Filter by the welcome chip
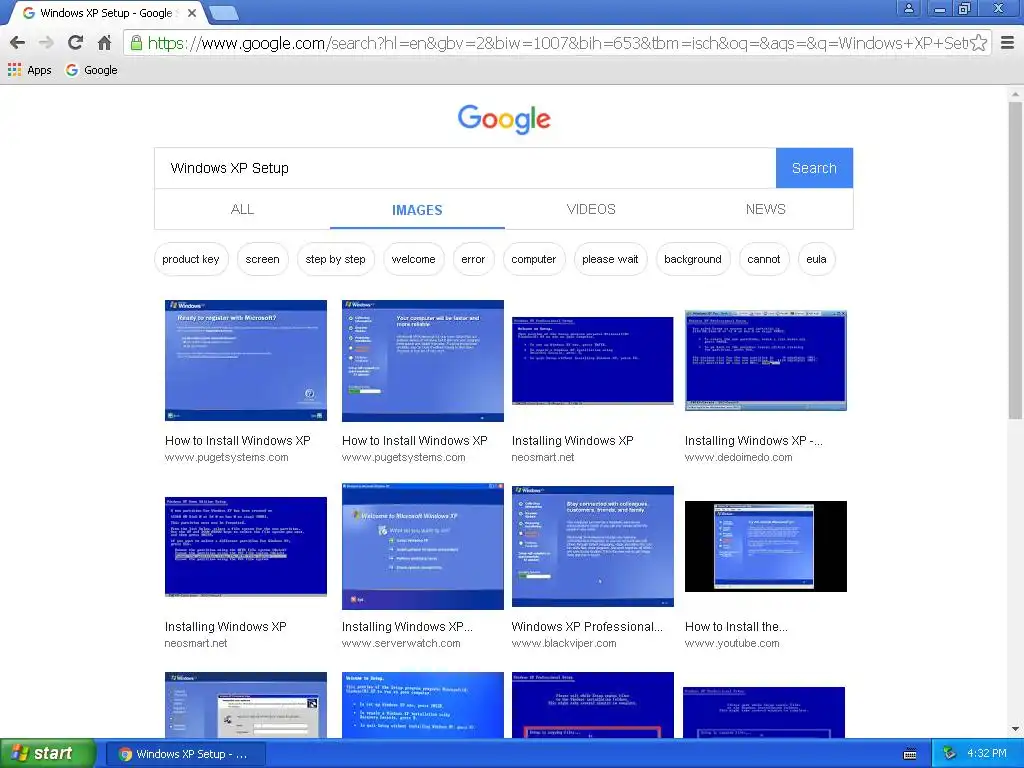1024x768 pixels. click(x=413, y=259)
